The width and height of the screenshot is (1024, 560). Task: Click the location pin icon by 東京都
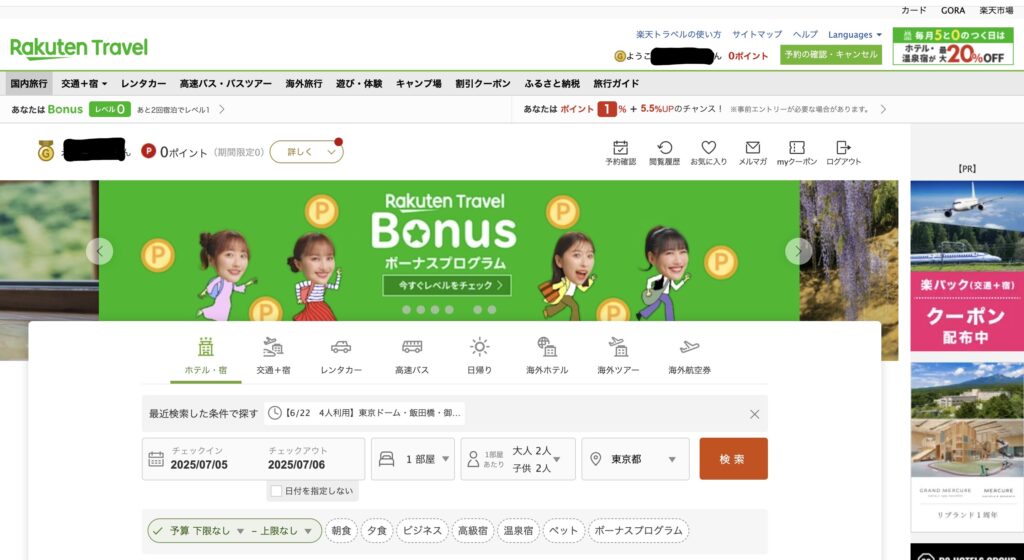click(x=595, y=459)
